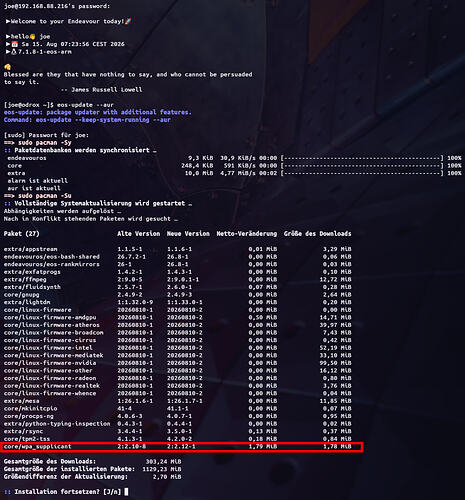The width and height of the screenshot is (465, 500).
Task: Select the core/linux-firmware-cirrus package name
Action: tap(50, 340)
